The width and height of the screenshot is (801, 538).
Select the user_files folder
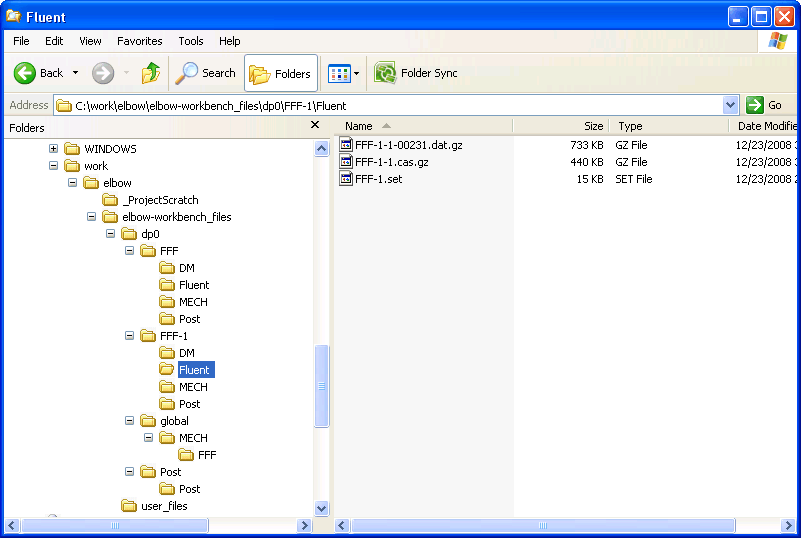coord(164,506)
